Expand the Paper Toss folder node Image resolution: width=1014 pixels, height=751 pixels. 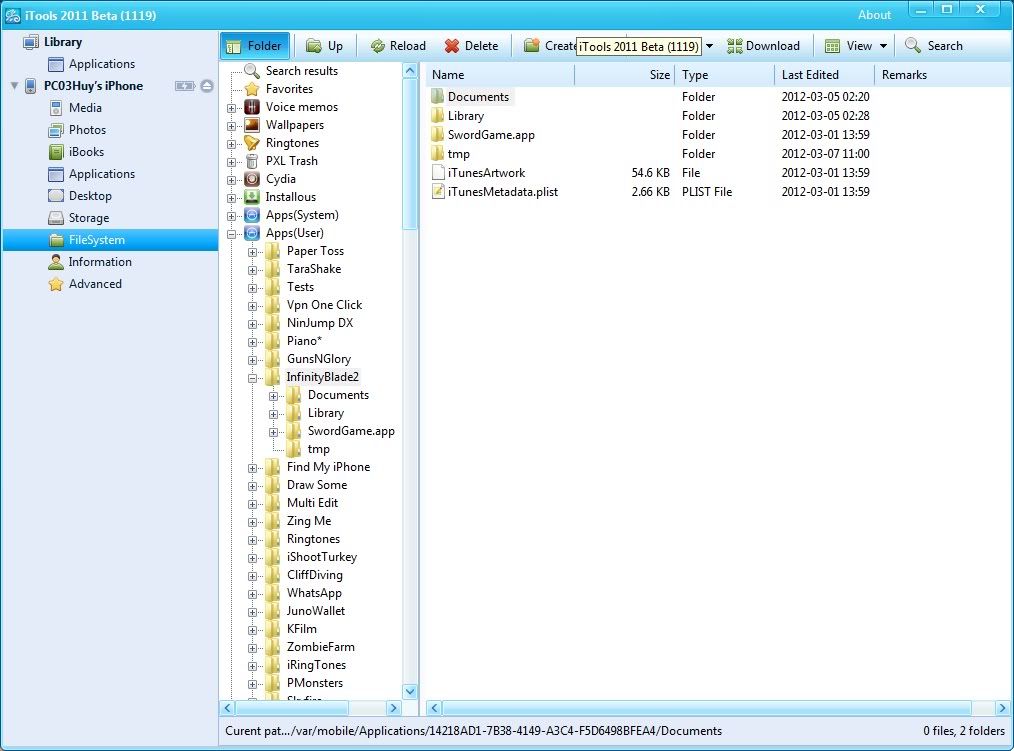click(253, 252)
